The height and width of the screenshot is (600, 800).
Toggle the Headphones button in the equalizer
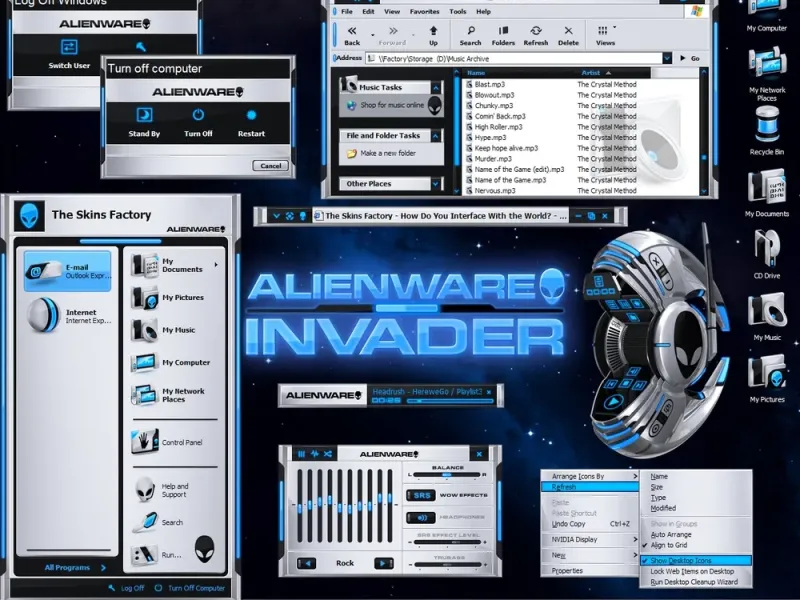point(421,517)
